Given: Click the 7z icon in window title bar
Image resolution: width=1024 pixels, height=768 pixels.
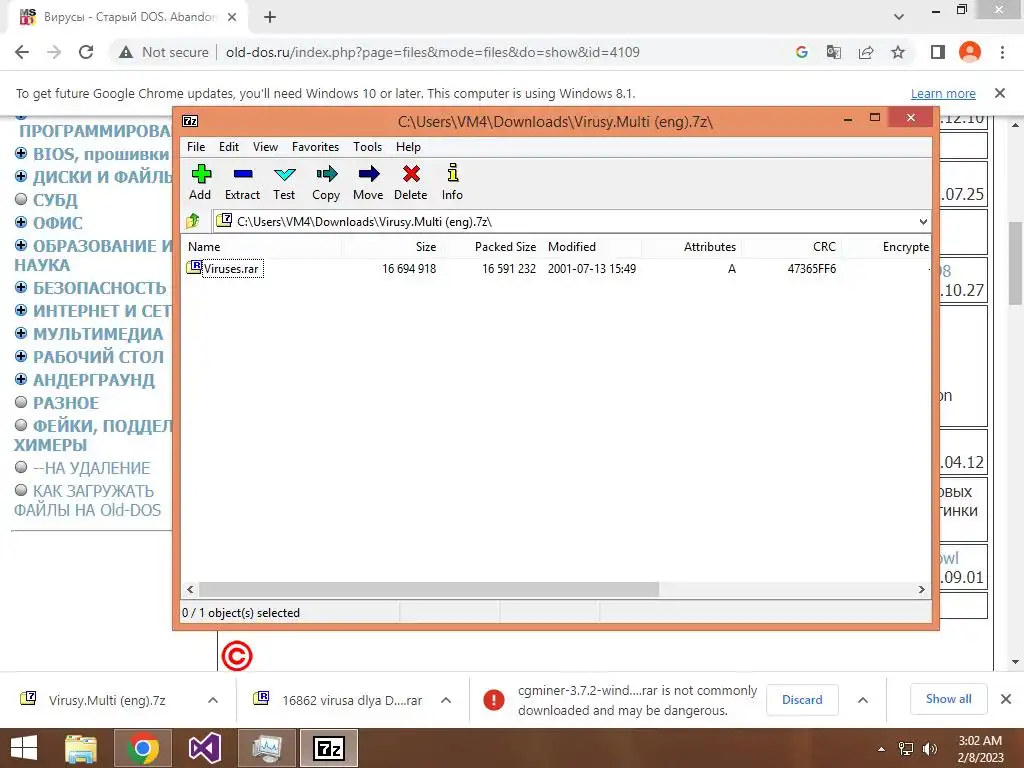Looking at the screenshot, I should 190,121.
